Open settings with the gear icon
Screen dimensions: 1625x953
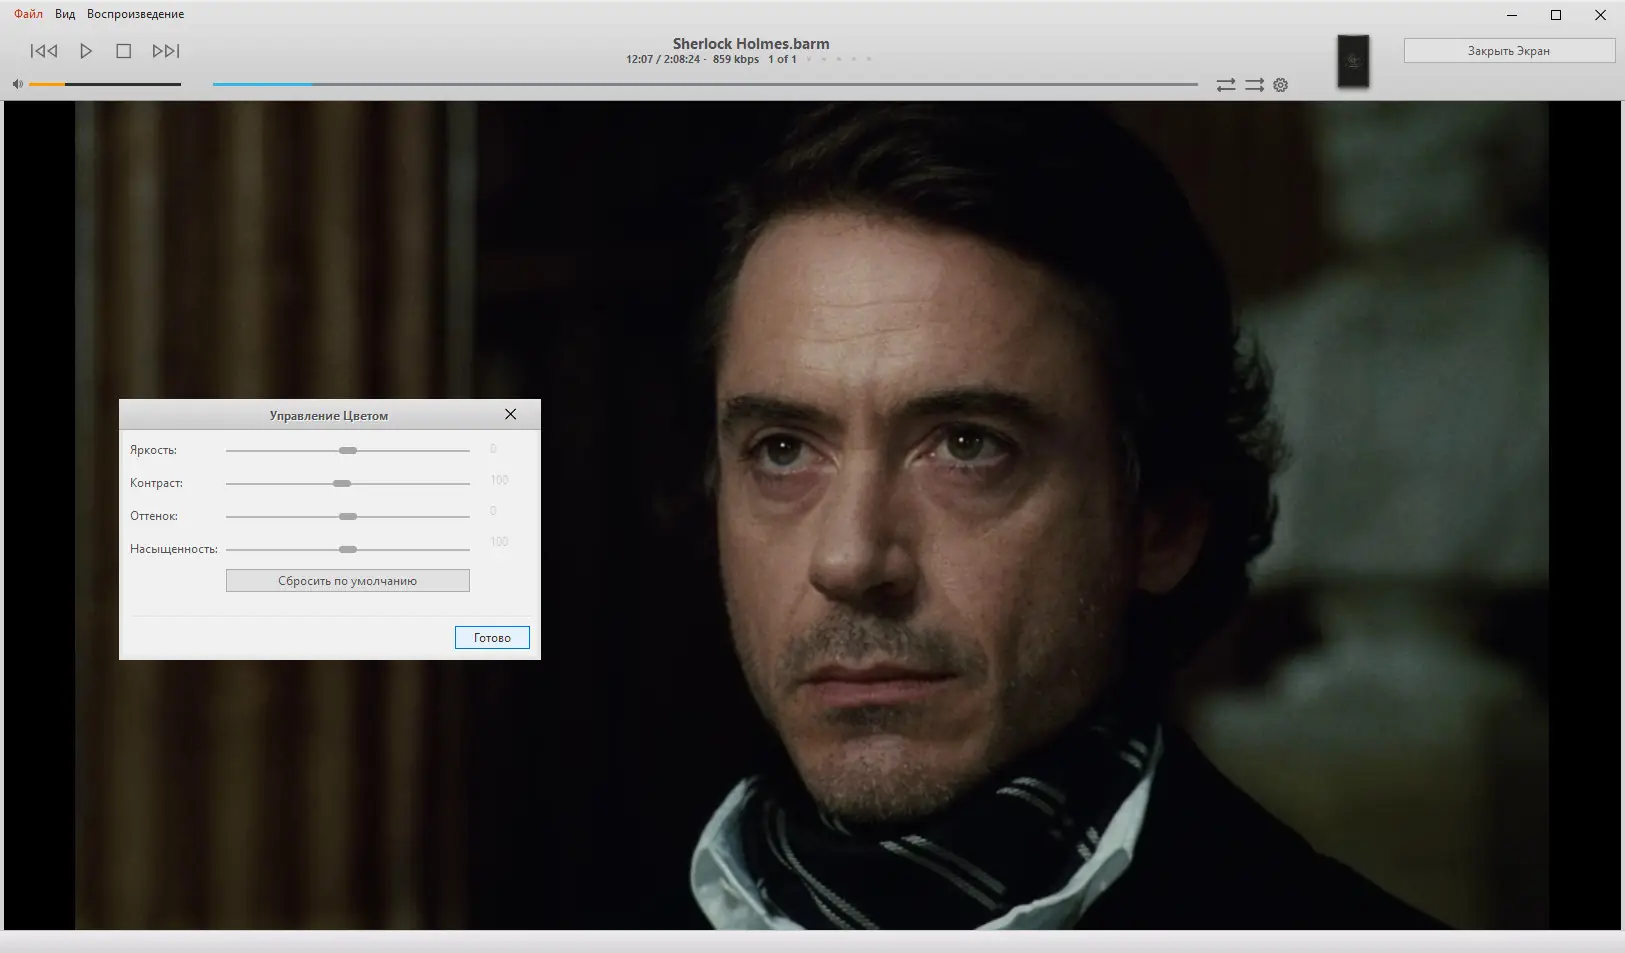(1281, 85)
